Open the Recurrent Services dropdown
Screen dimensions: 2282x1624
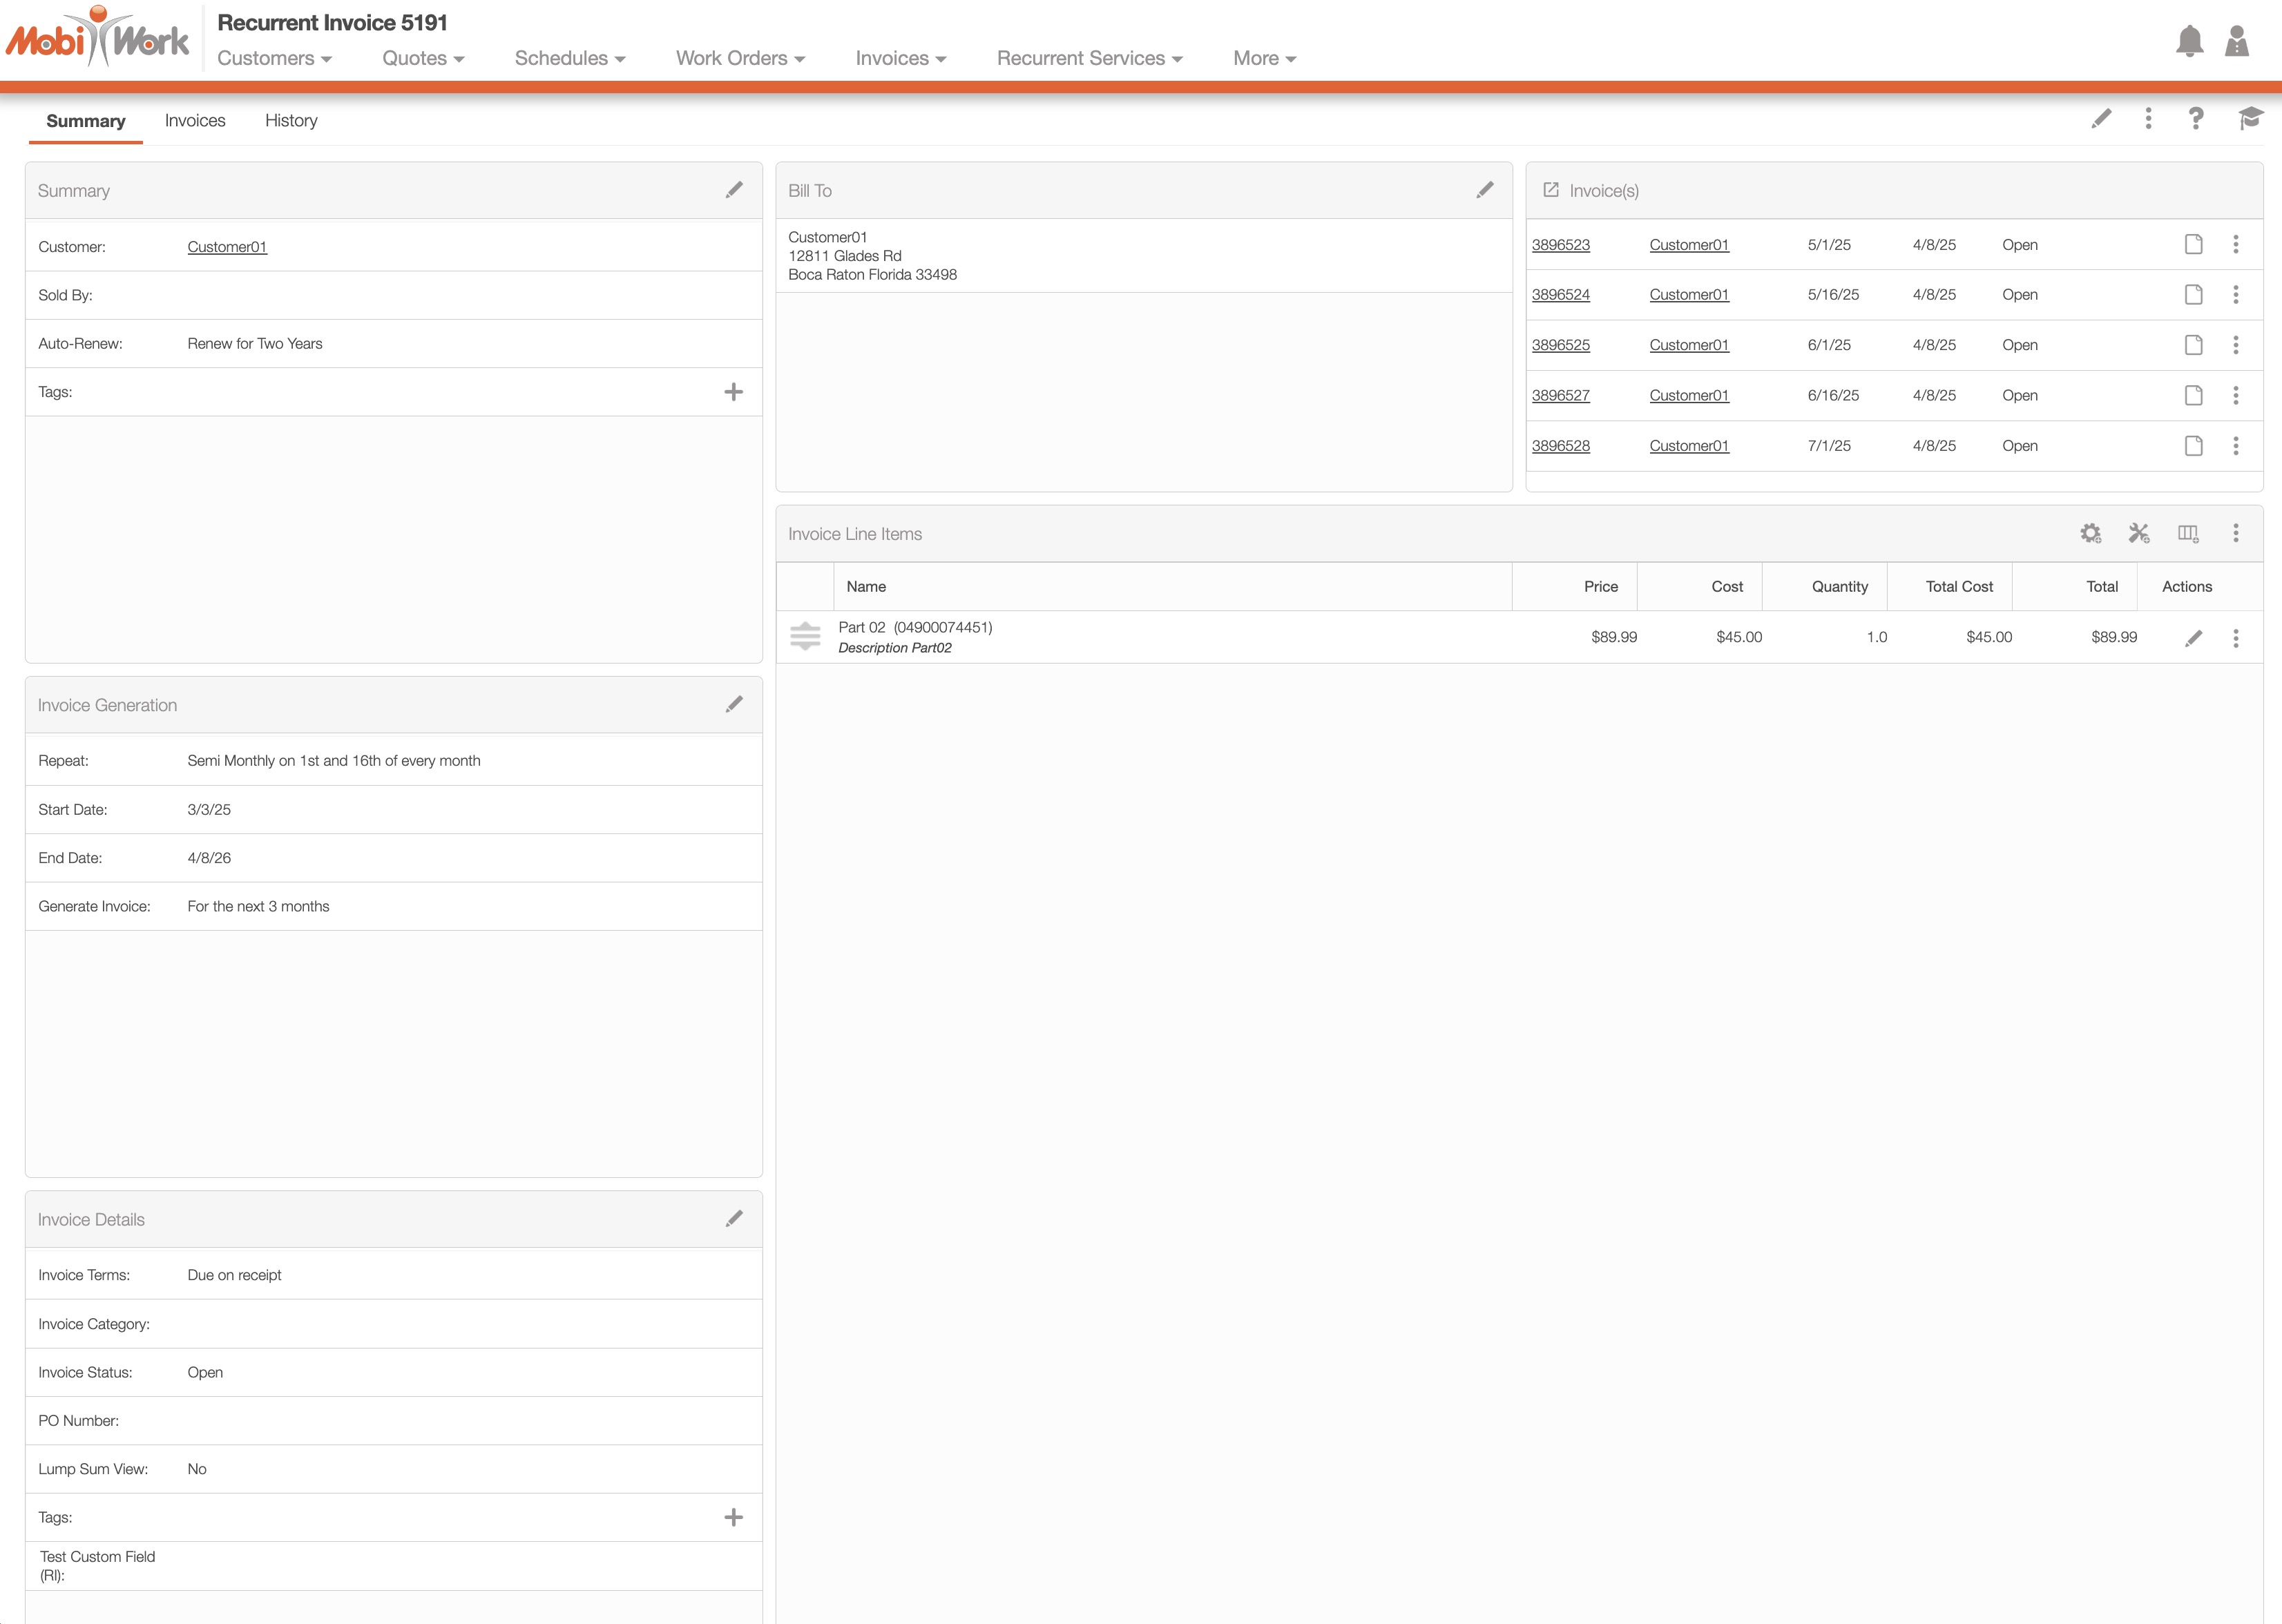(x=1089, y=58)
